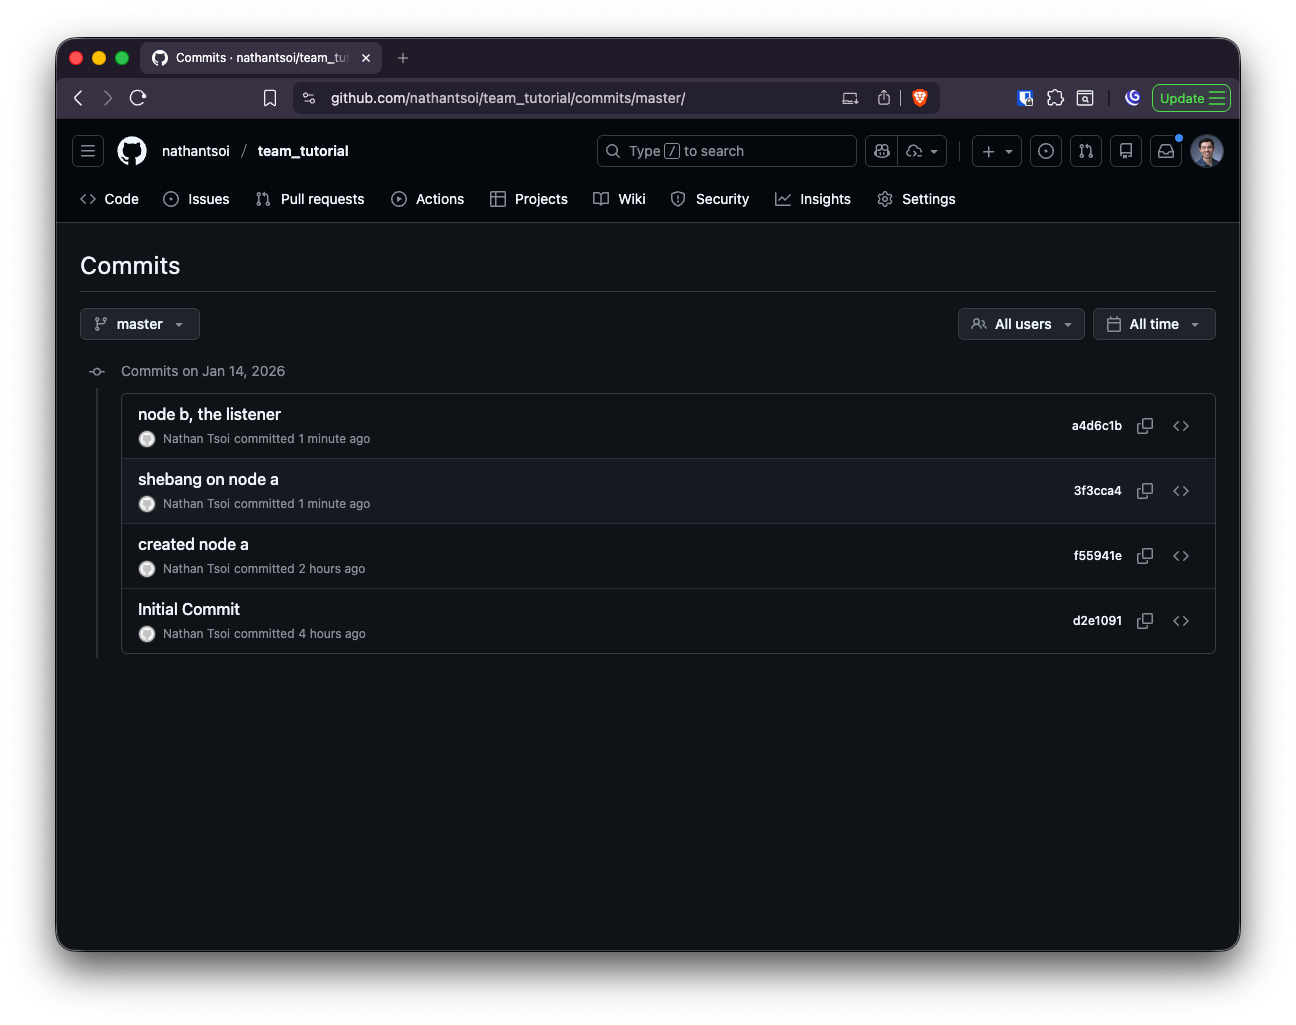Switch to the Pull requests tab

[310, 199]
